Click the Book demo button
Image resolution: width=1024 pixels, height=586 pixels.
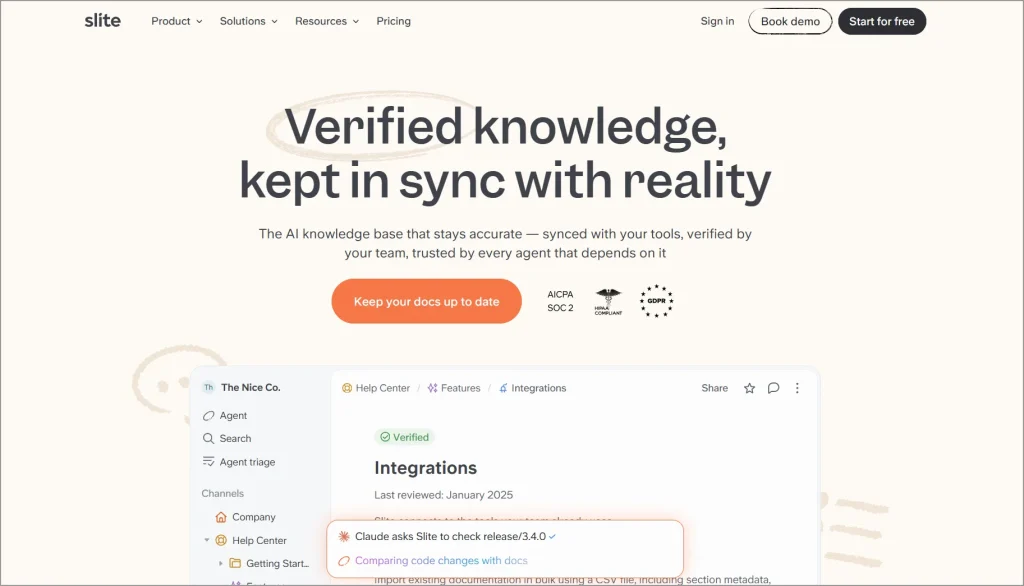click(x=790, y=22)
